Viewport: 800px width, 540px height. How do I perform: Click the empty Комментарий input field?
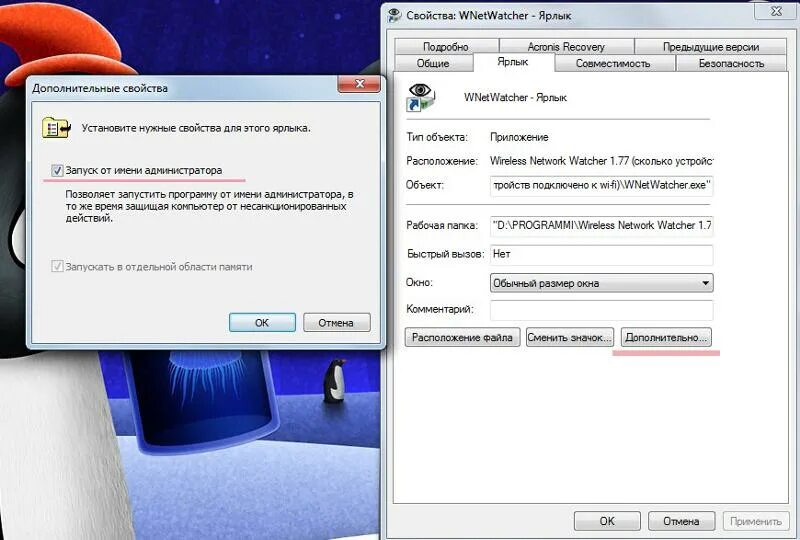(x=601, y=310)
